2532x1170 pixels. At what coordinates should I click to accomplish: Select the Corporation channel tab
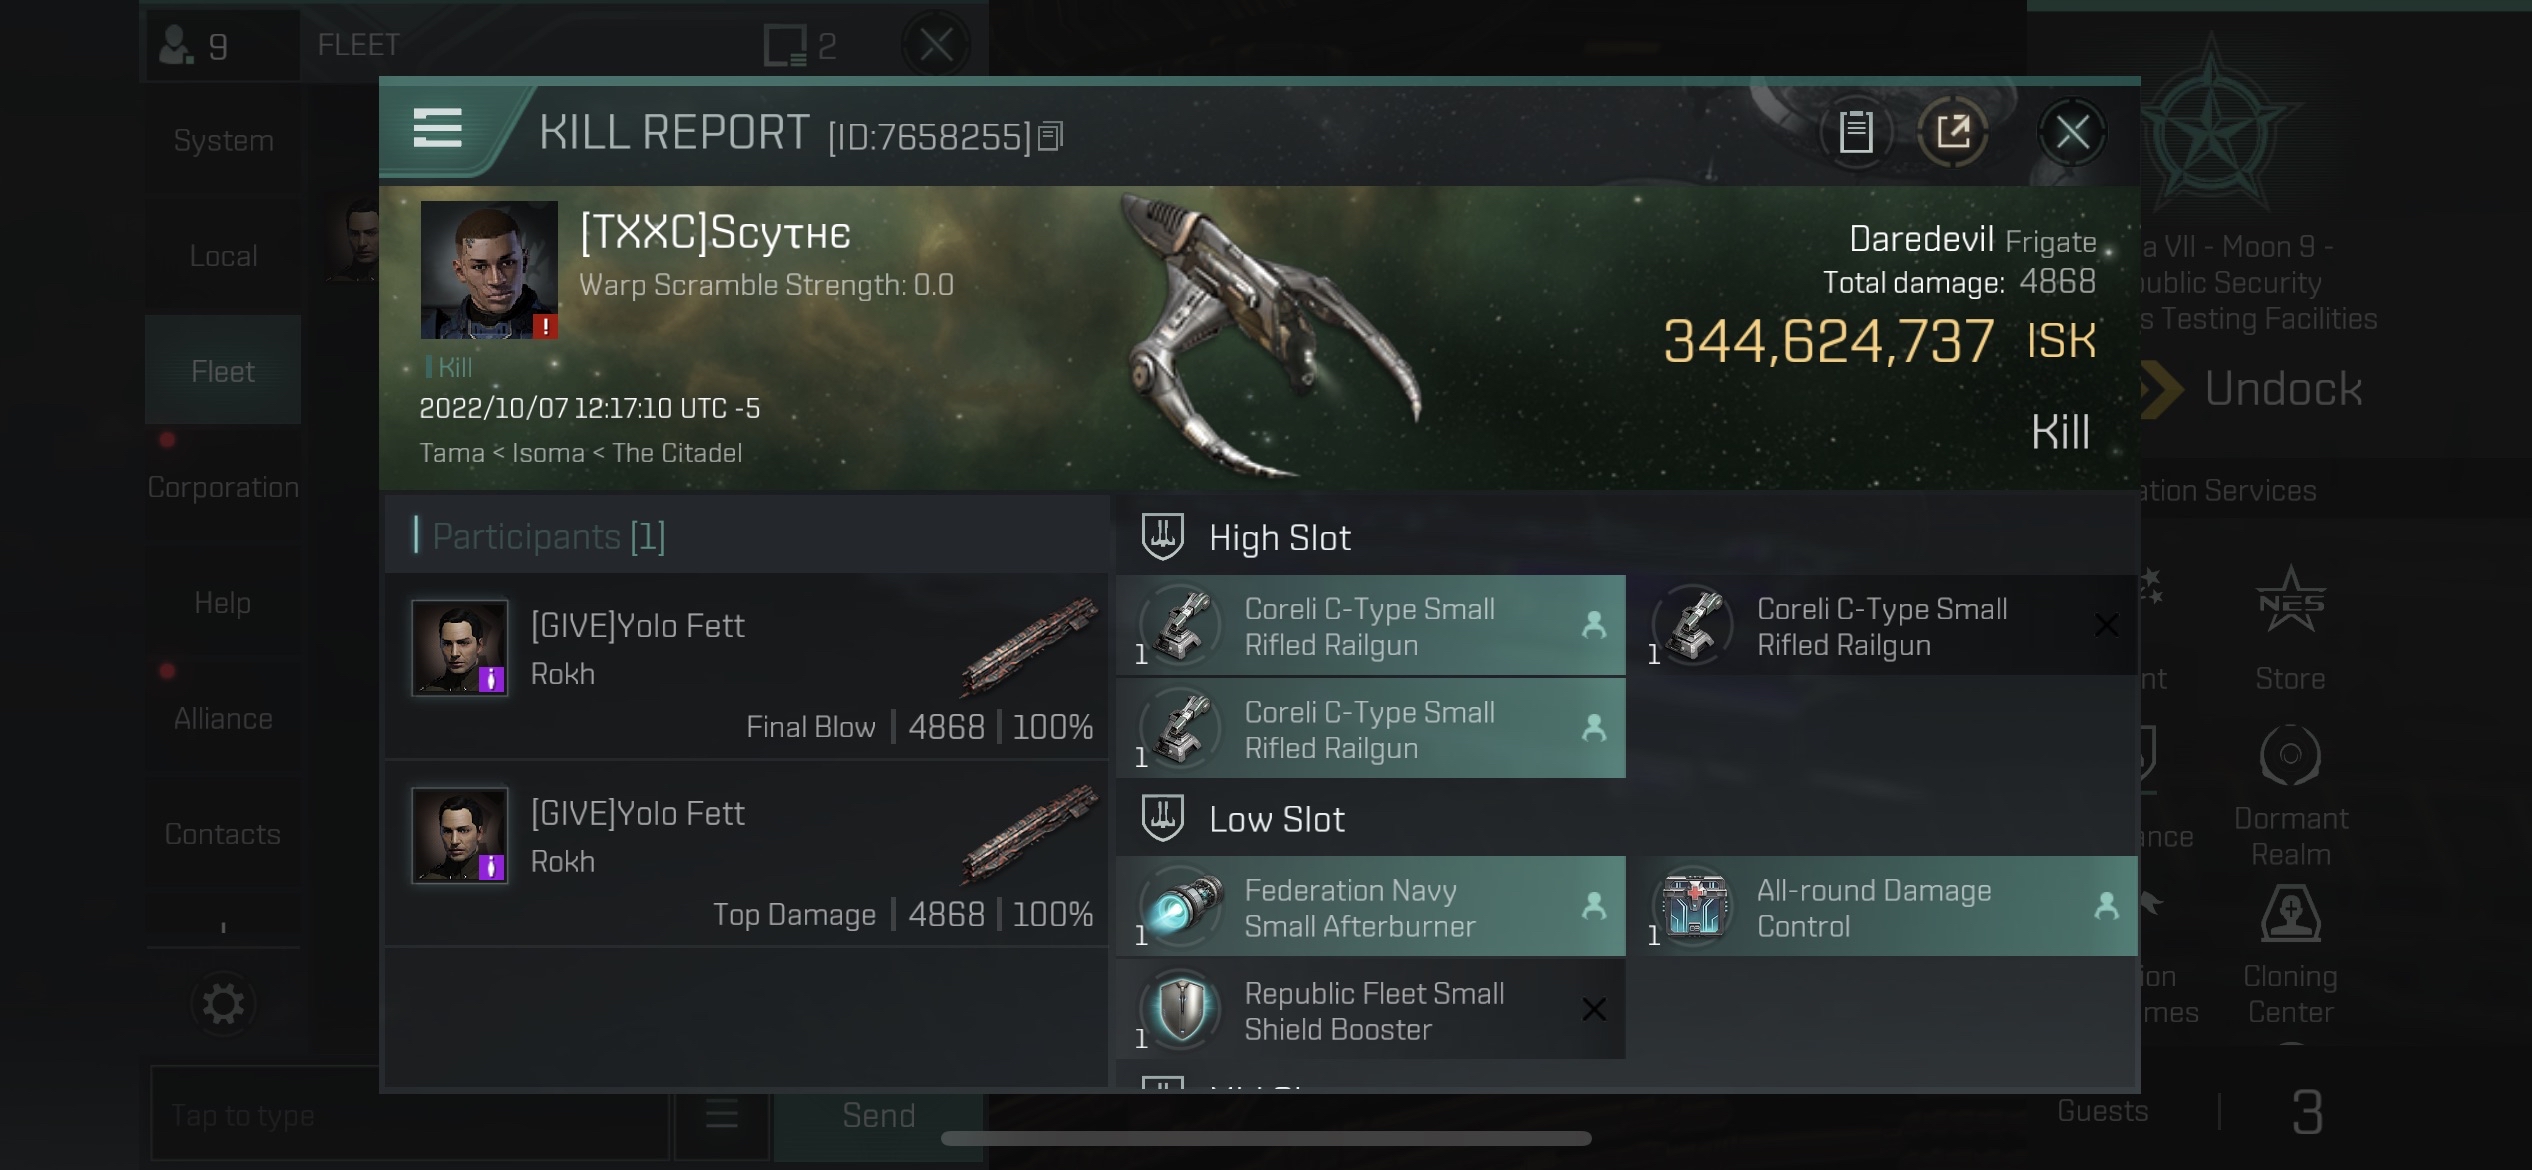(x=223, y=487)
